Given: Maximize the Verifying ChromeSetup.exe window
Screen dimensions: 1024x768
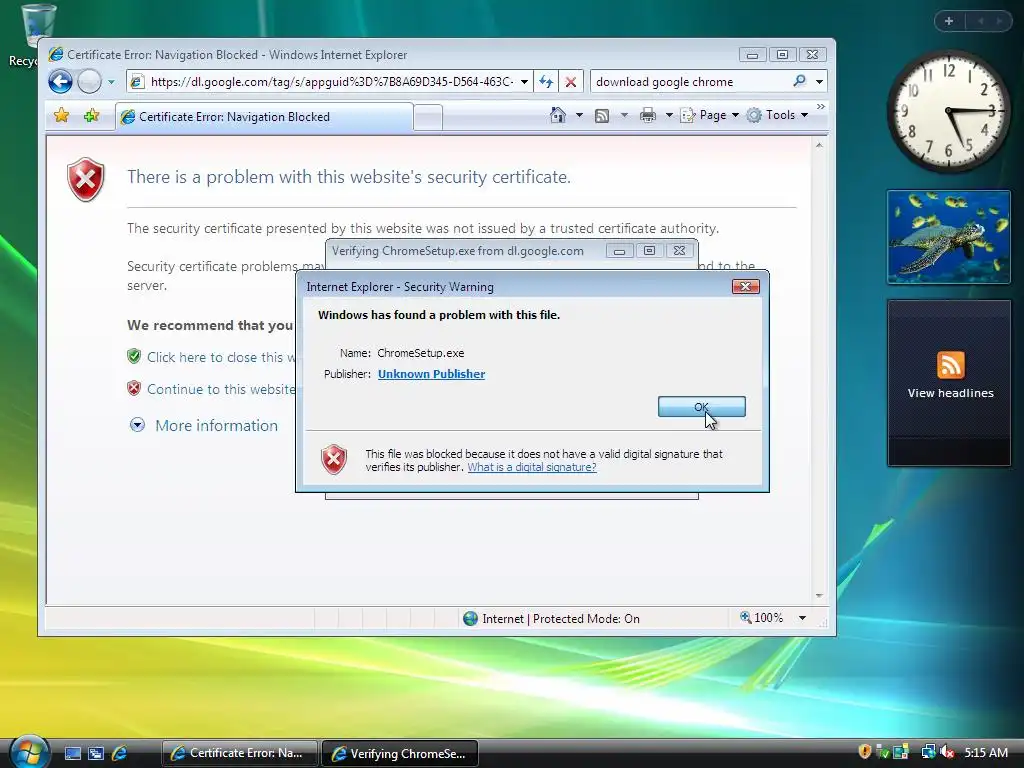Looking at the screenshot, I should 649,251.
